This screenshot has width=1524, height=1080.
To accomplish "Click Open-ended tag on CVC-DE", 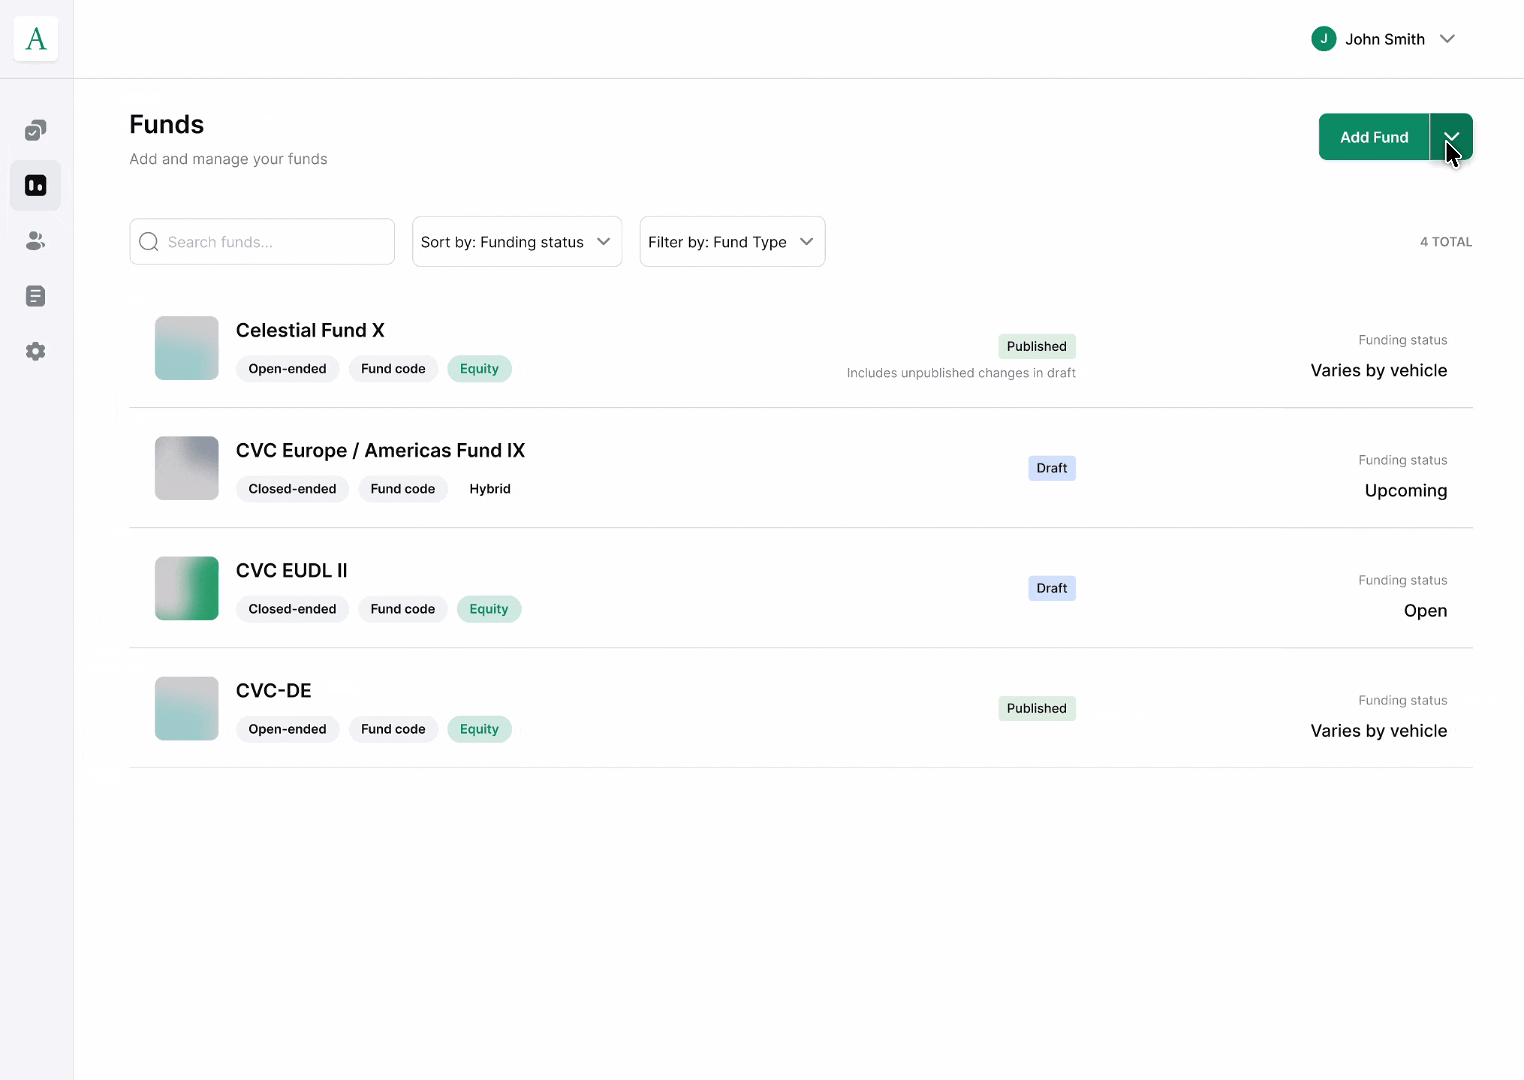I will tap(288, 729).
